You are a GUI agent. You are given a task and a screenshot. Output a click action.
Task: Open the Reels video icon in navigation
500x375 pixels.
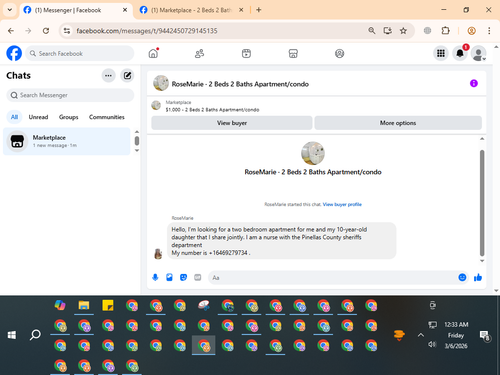pos(246,53)
